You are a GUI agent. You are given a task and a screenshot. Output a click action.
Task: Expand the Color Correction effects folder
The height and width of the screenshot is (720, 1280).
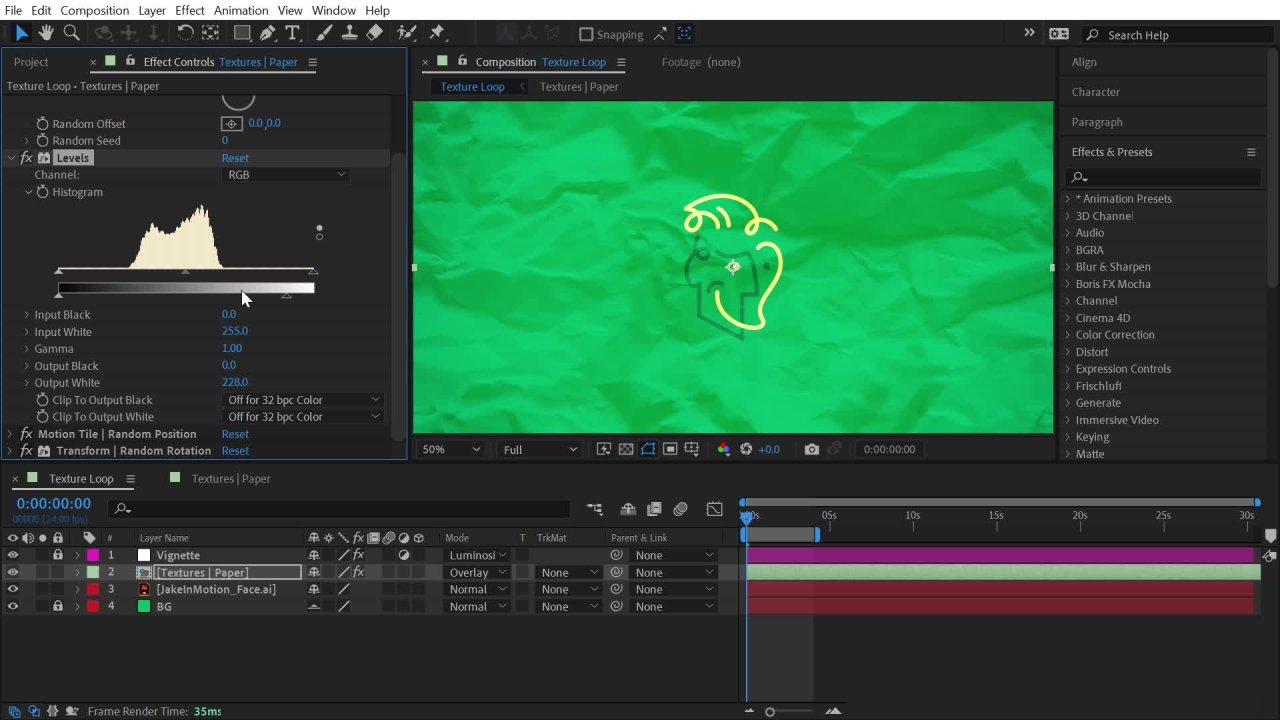[x=1068, y=335]
